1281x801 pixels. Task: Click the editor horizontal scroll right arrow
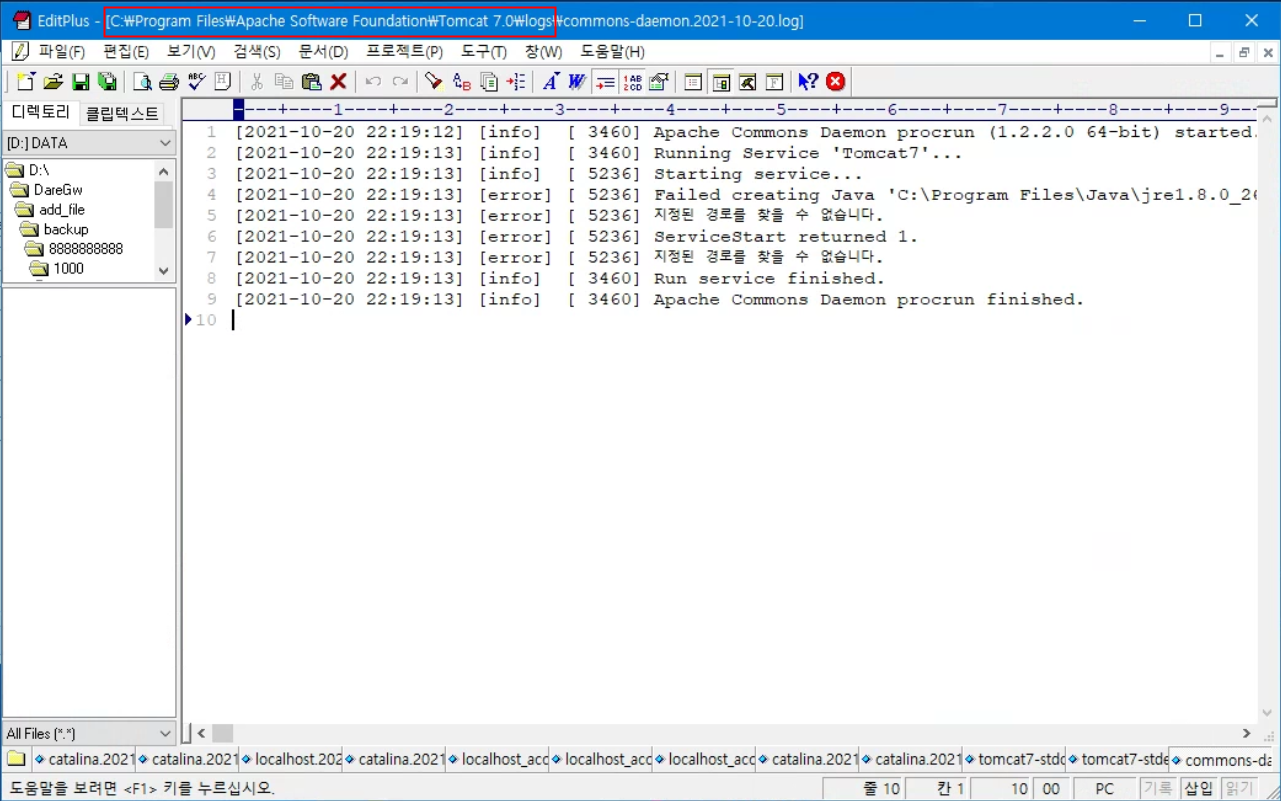1246,733
